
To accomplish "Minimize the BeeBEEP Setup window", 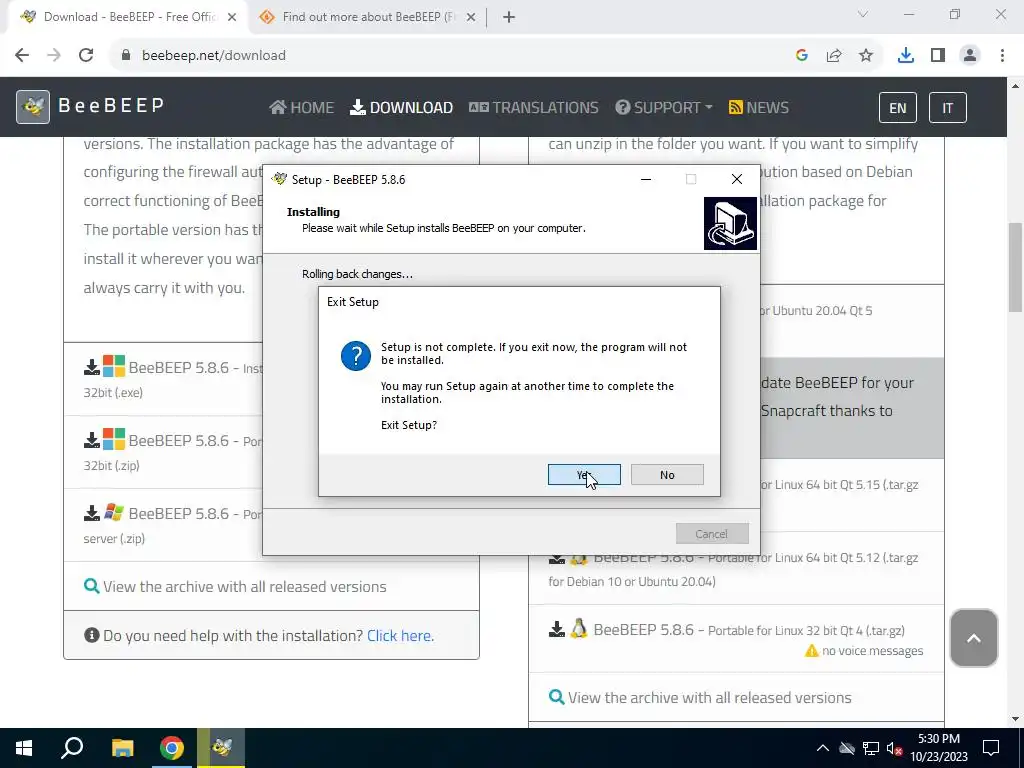I will coord(646,179).
